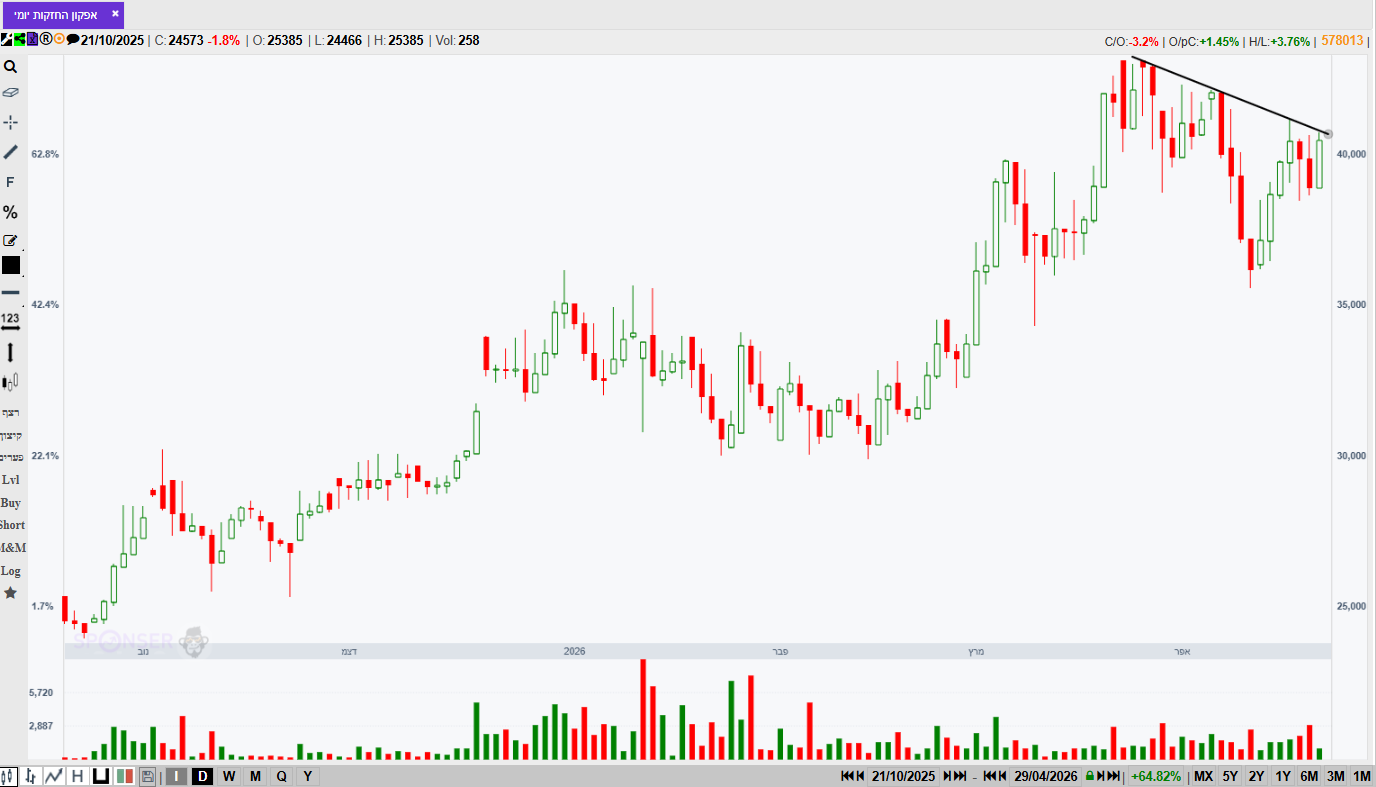The width and height of the screenshot is (1376, 787).
Task: Select the black U-shaped chart style
Action: (x=101, y=776)
